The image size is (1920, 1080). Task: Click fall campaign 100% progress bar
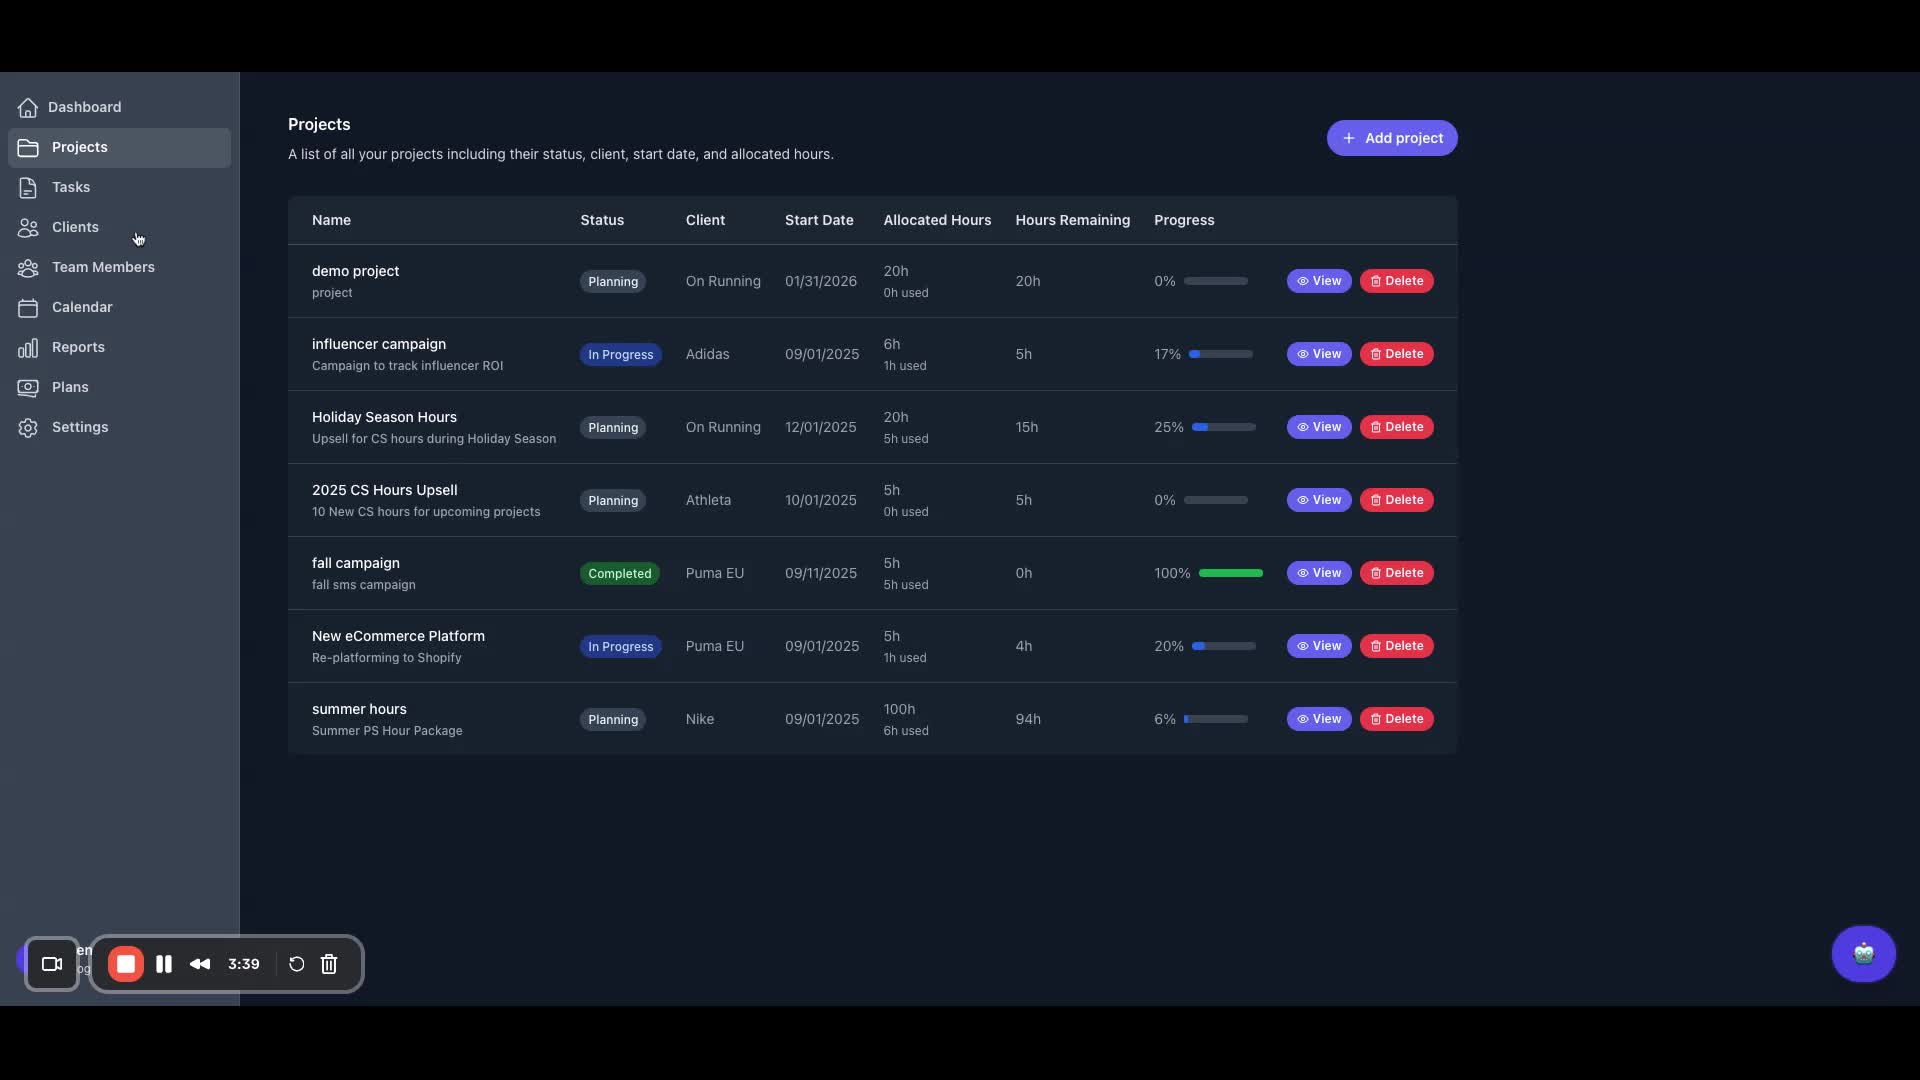click(x=1231, y=573)
